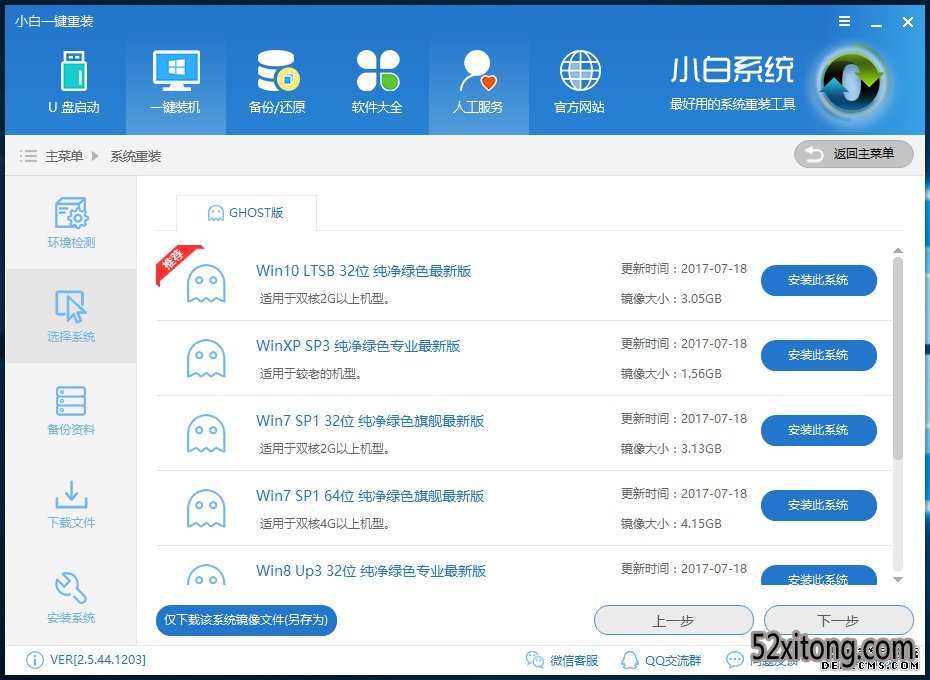Open the U盘启动 USB boot tool
The image size is (930, 680).
coord(74,82)
